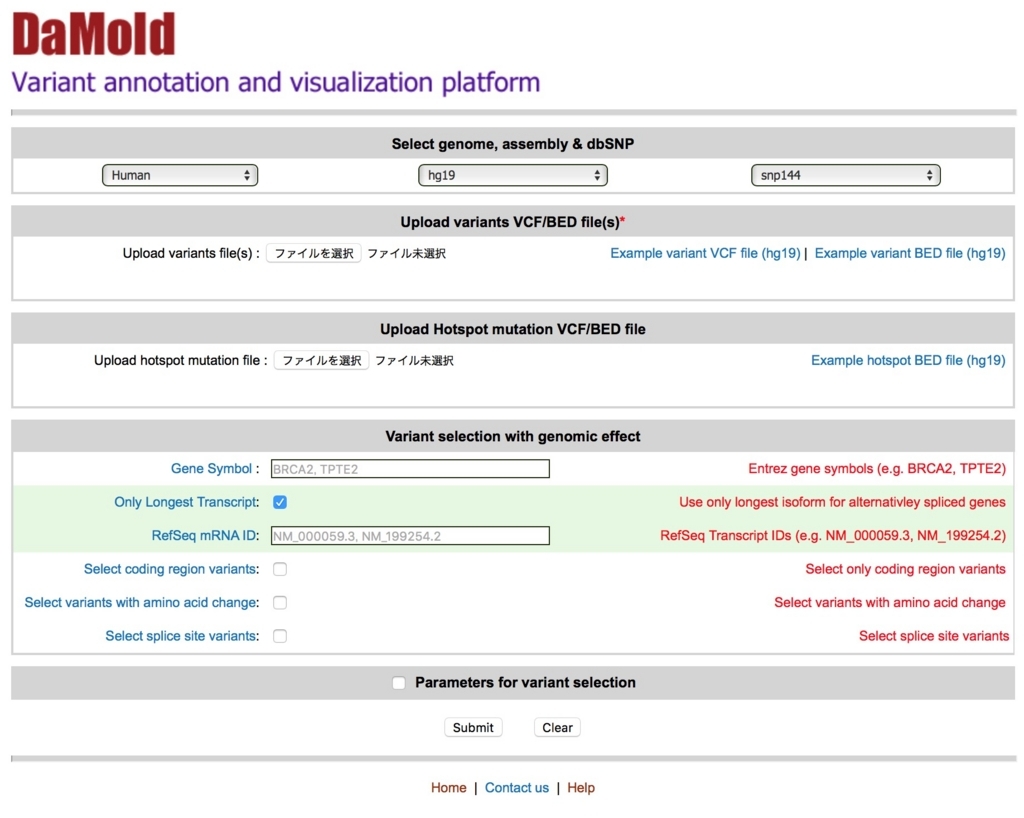
Task: Open Help footer link
Action: point(581,788)
